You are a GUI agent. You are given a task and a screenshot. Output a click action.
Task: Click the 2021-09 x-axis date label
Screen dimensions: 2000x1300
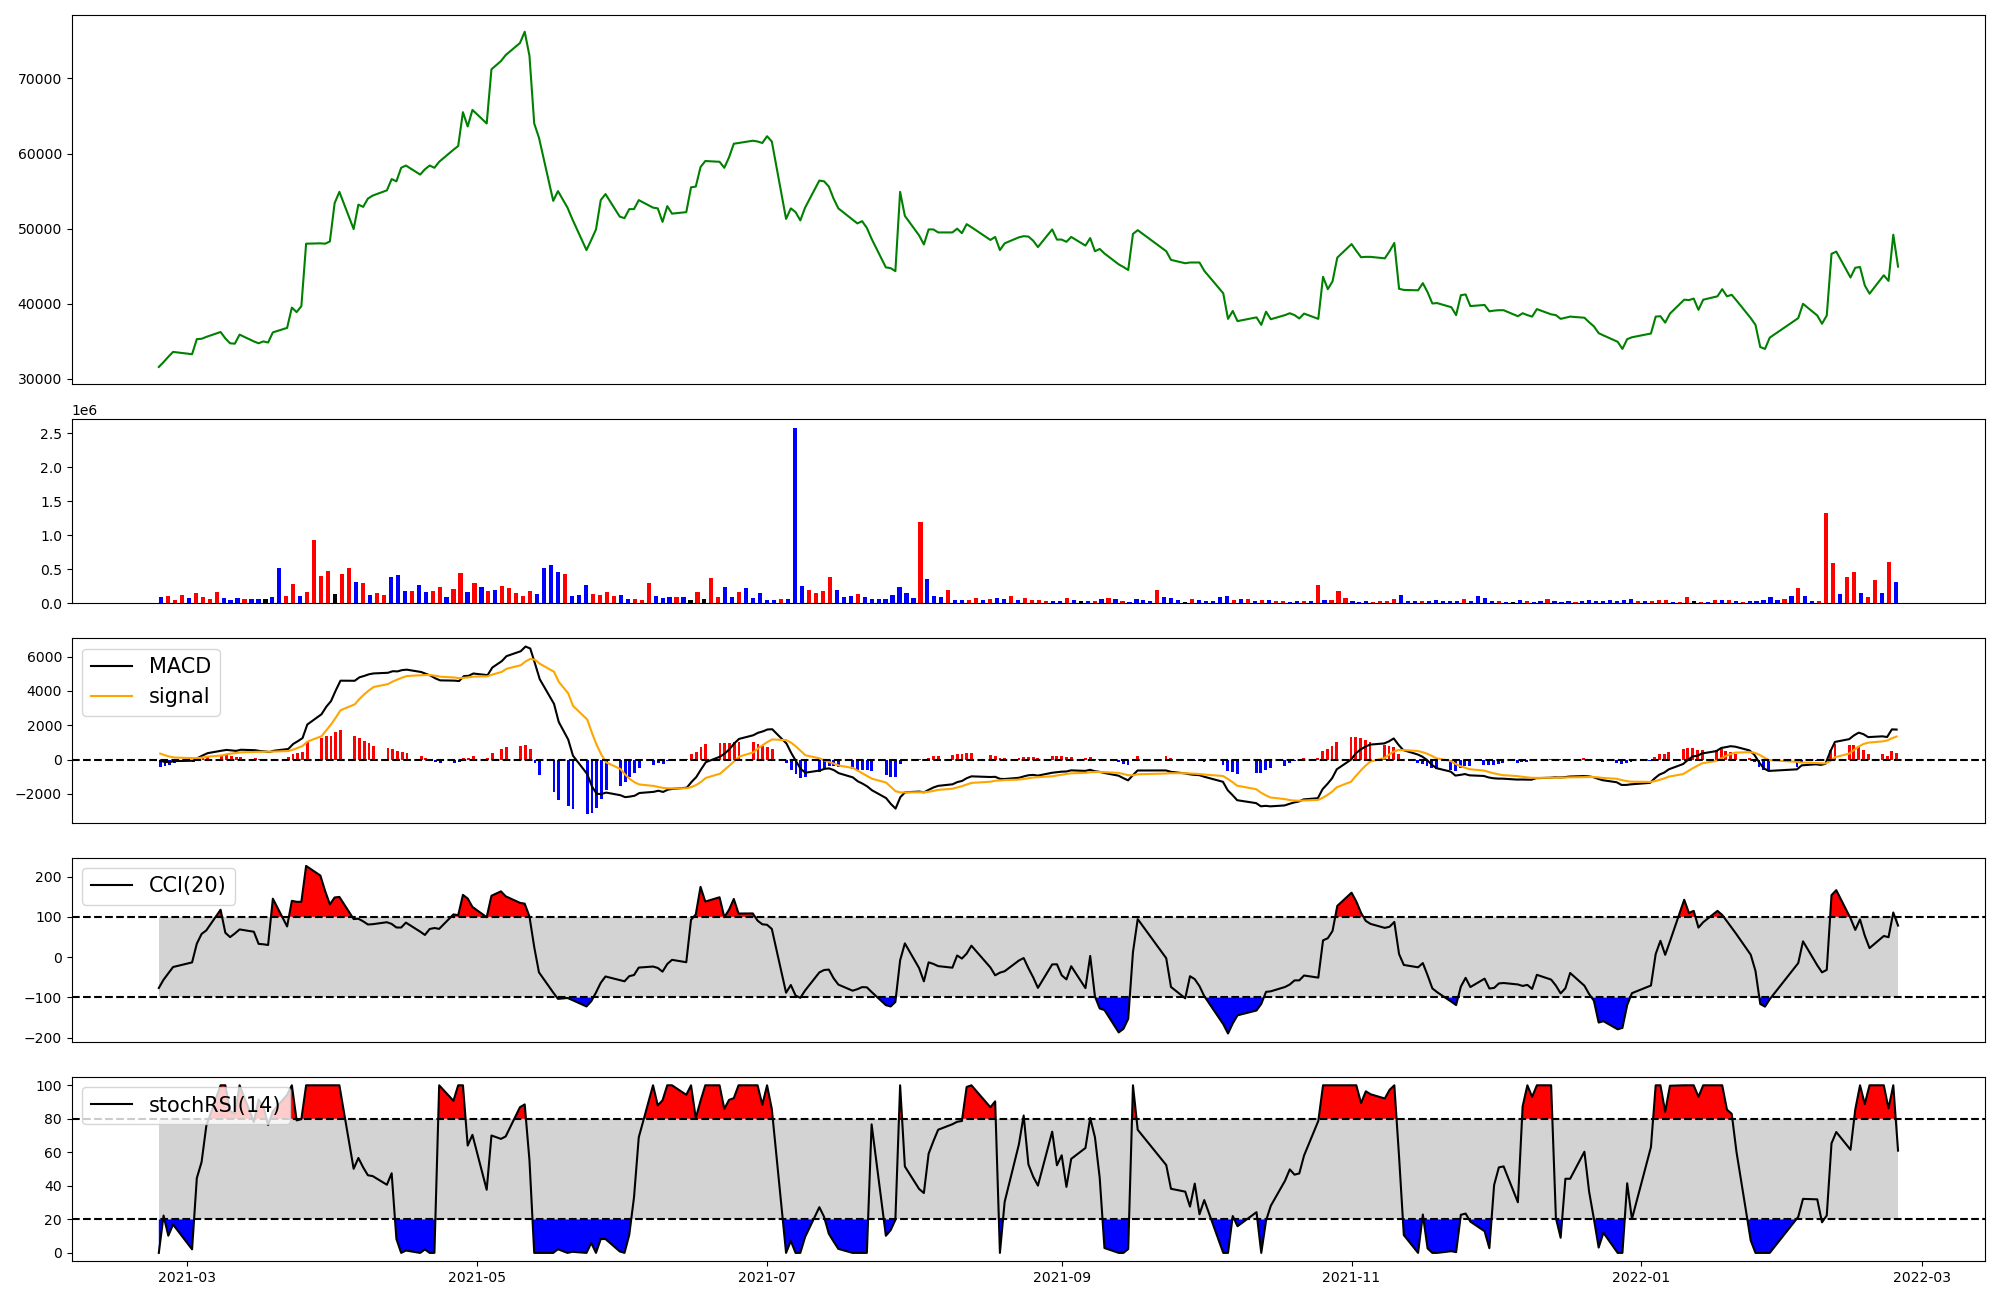tap(1062, 1277)
